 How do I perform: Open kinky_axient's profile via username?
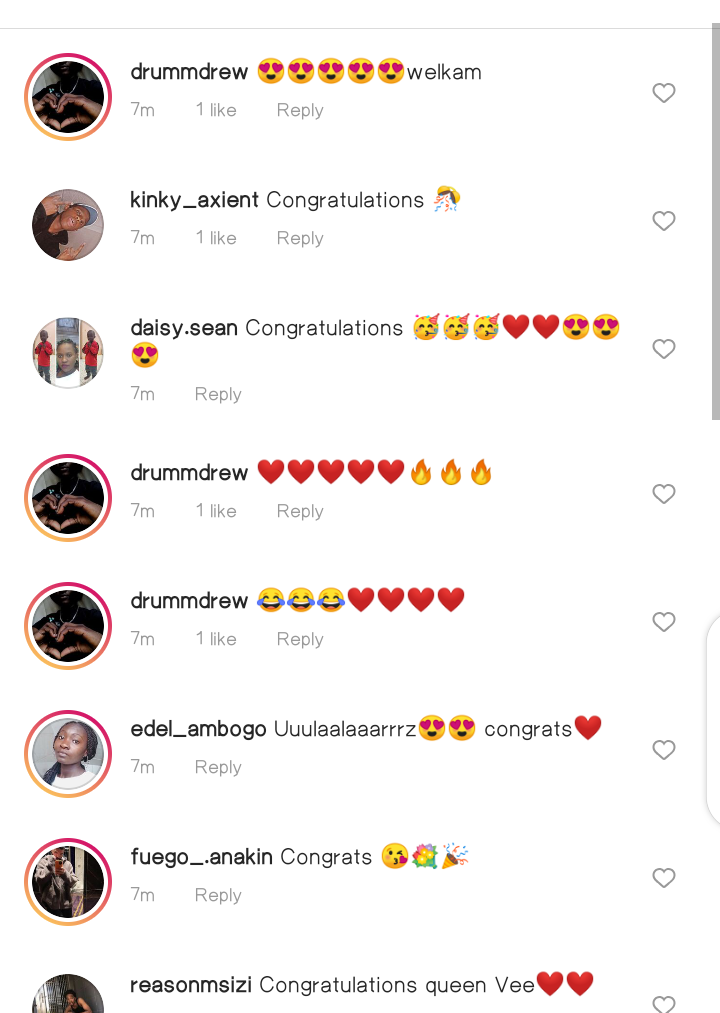click(195, 200)
